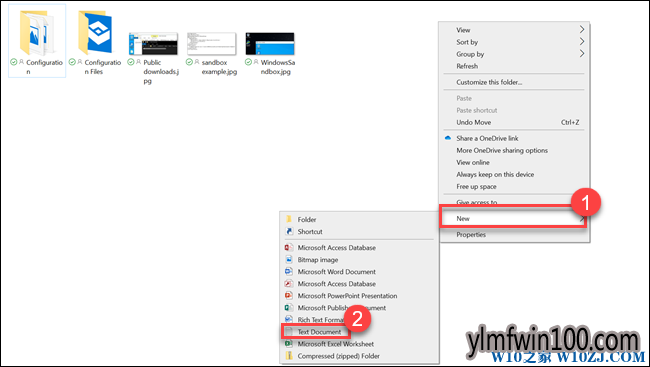Click the shared person icon beside Public downloads.jpg
Image resolution: width=650 pixels, height=367 pixels.
pos(138,62)
